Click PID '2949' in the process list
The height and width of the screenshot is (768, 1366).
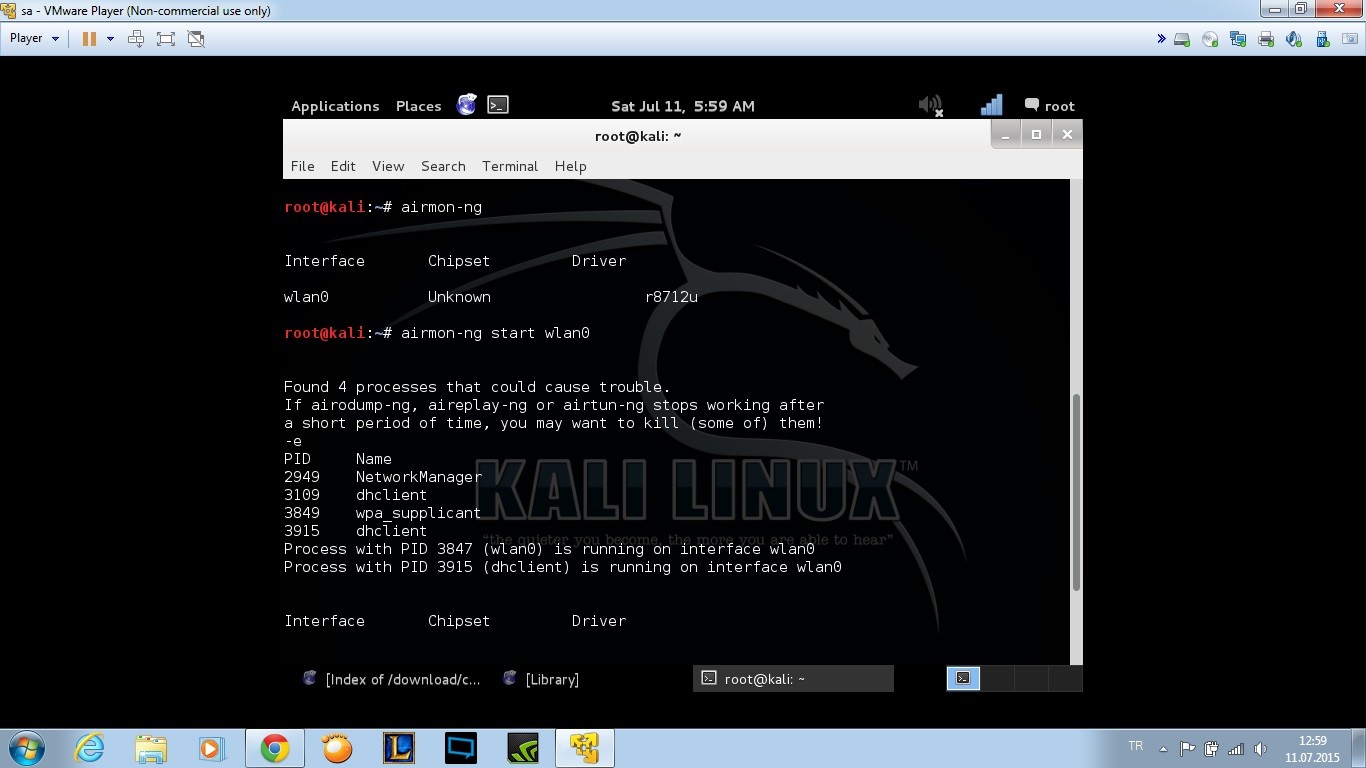click(x=302, y=477)
